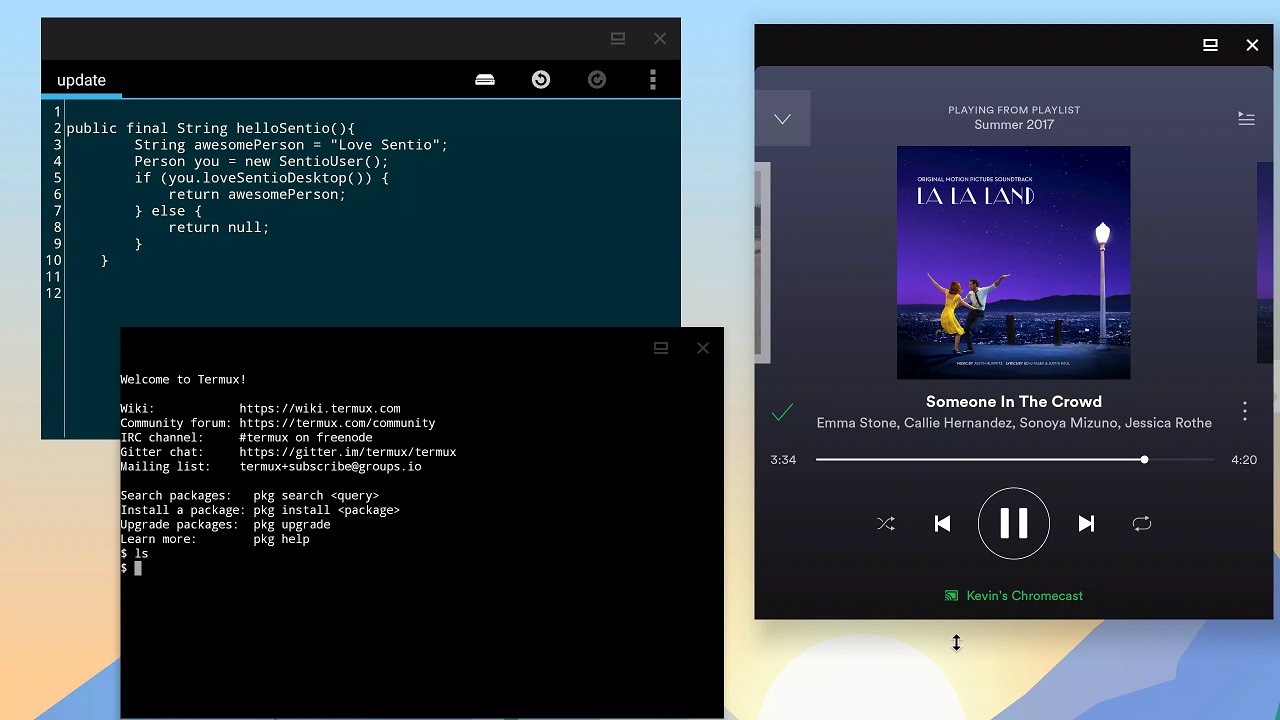
Task: Close the code editor window
Action: point(660,39)
